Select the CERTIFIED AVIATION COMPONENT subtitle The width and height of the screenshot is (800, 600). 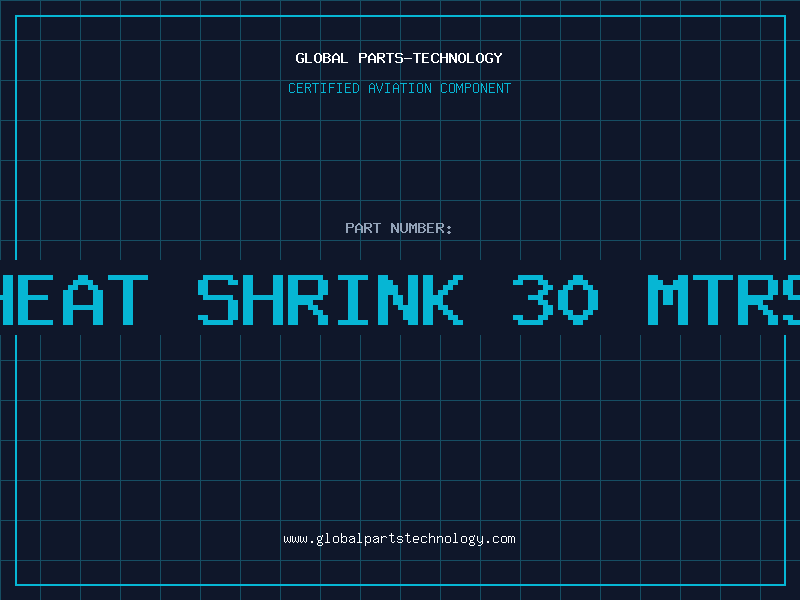(399, 88)
